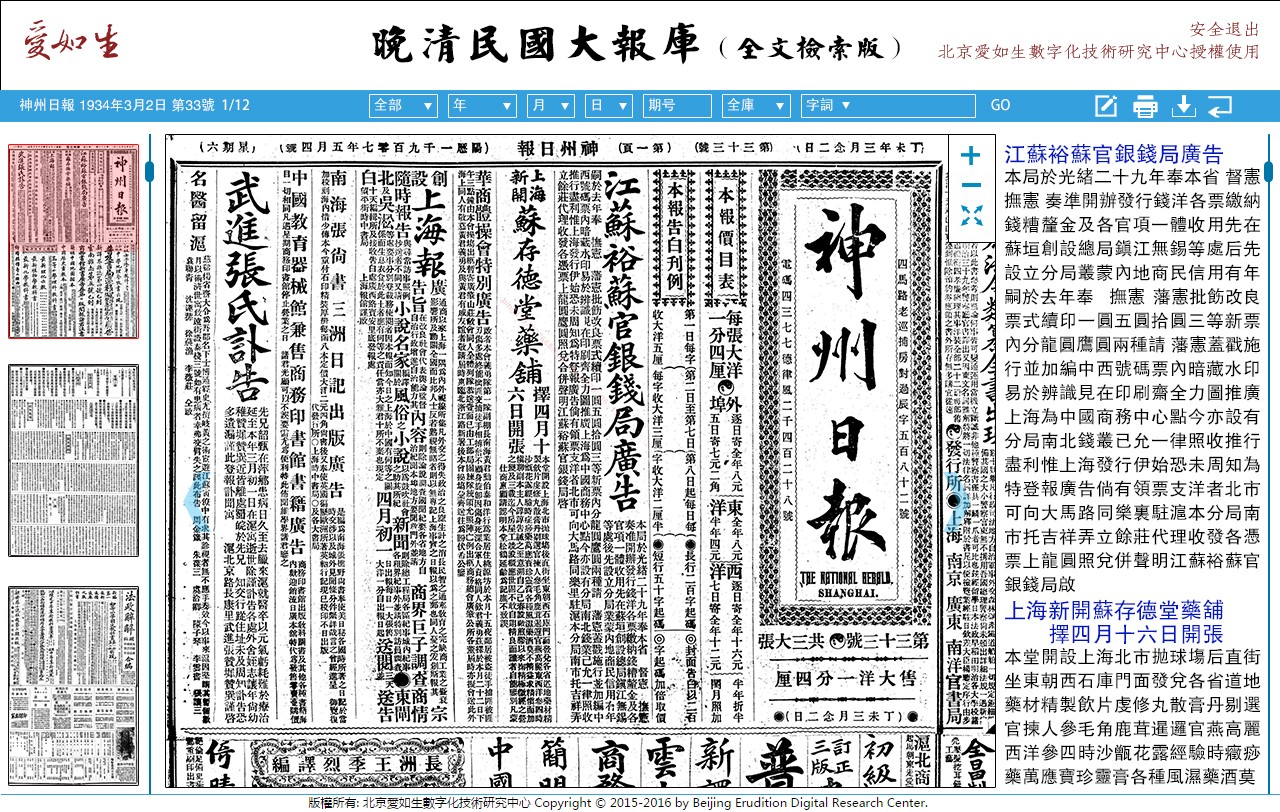Open the 全部 dropdown
Viewport: 1280px width, 812px height.
point(403,105)
